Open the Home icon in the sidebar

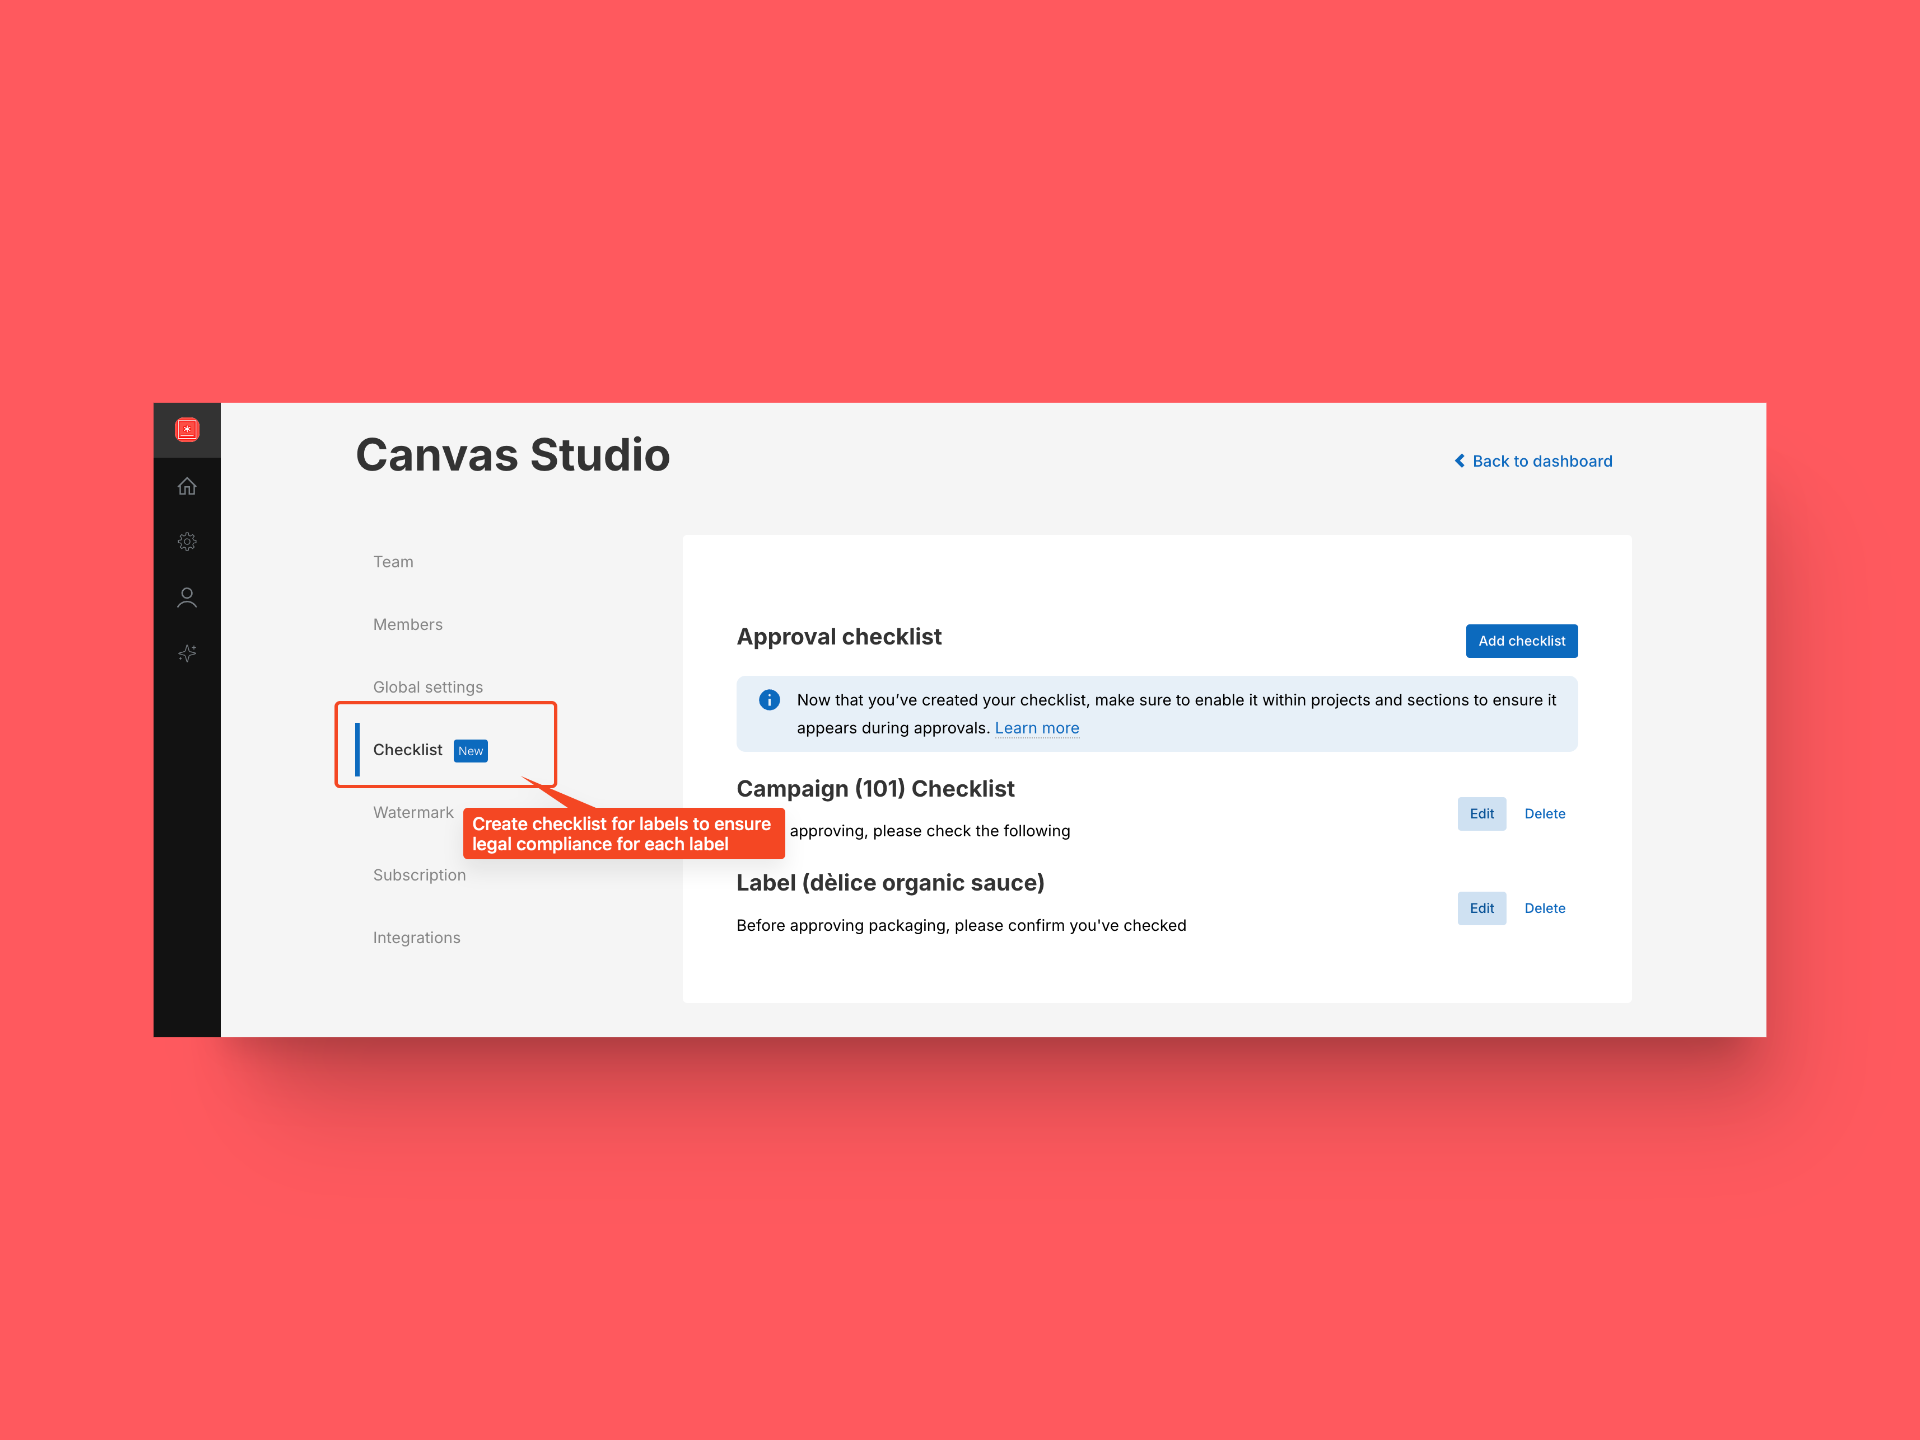pyautogui.click(x=187, y=486)
